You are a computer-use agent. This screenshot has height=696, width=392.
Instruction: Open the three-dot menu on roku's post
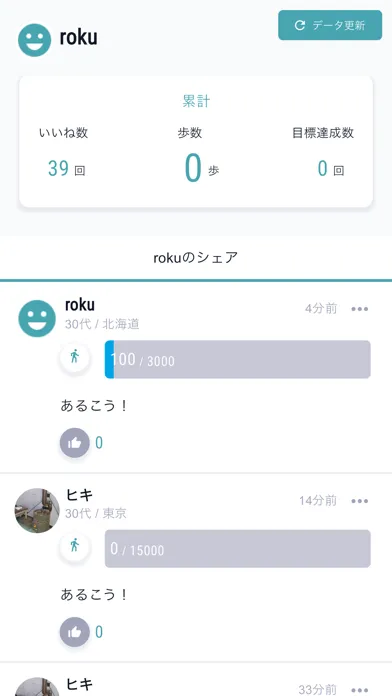(x=360, y=309)
